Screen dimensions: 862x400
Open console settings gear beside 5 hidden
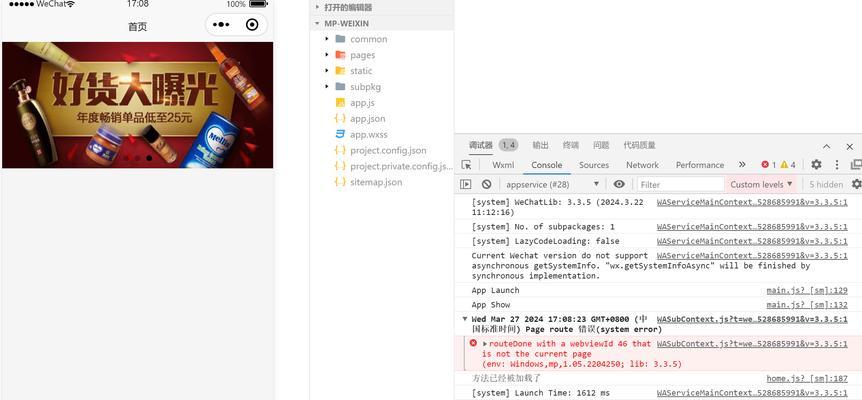pos(856,185)
